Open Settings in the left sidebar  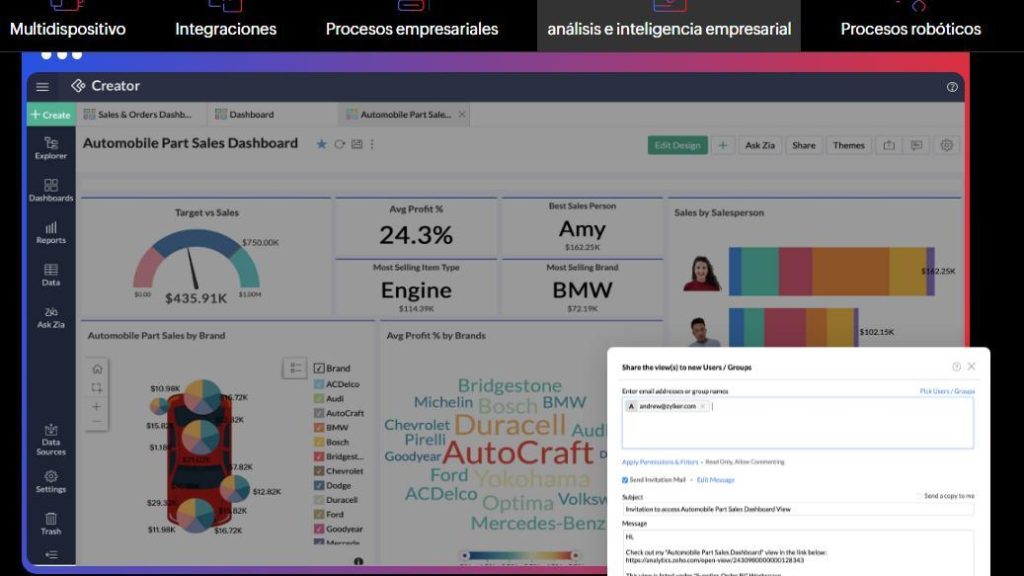pyautogui.click(x=51, y=482)
